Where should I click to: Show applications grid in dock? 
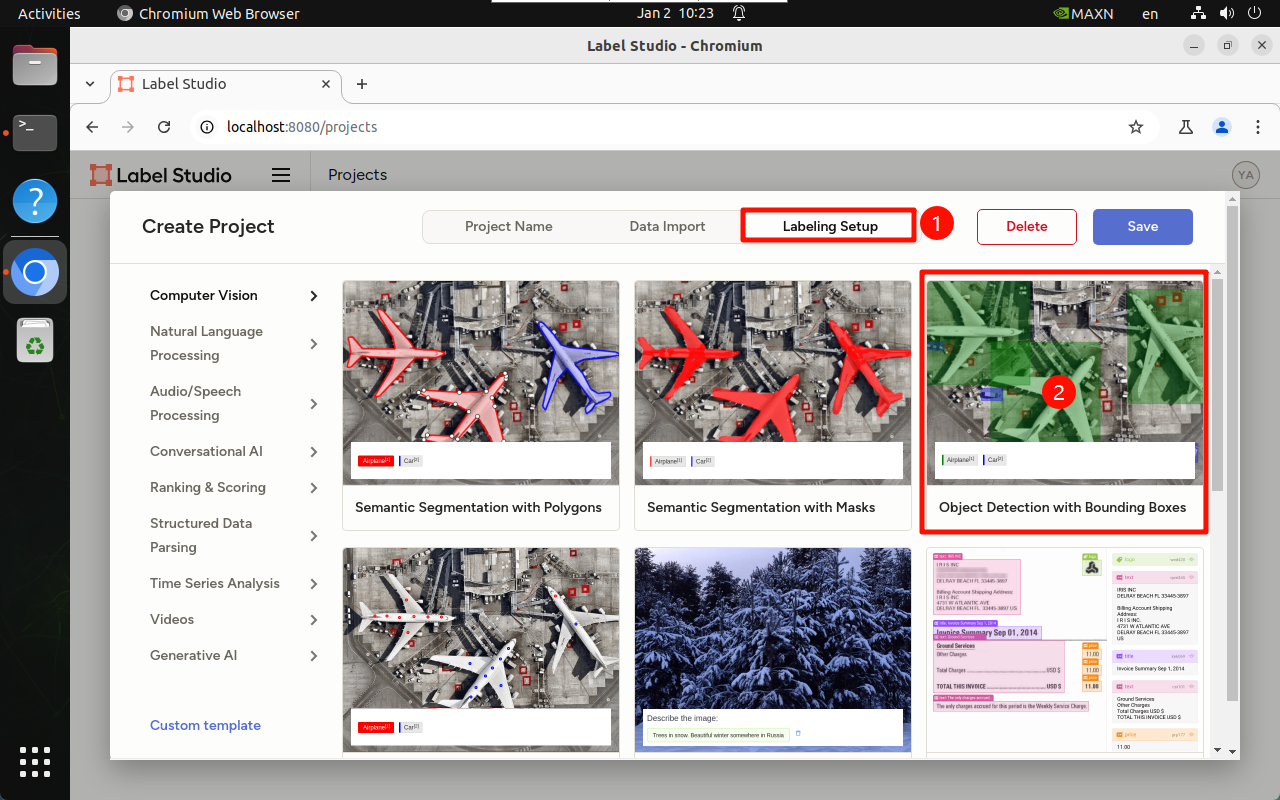(x=35, y=761)
